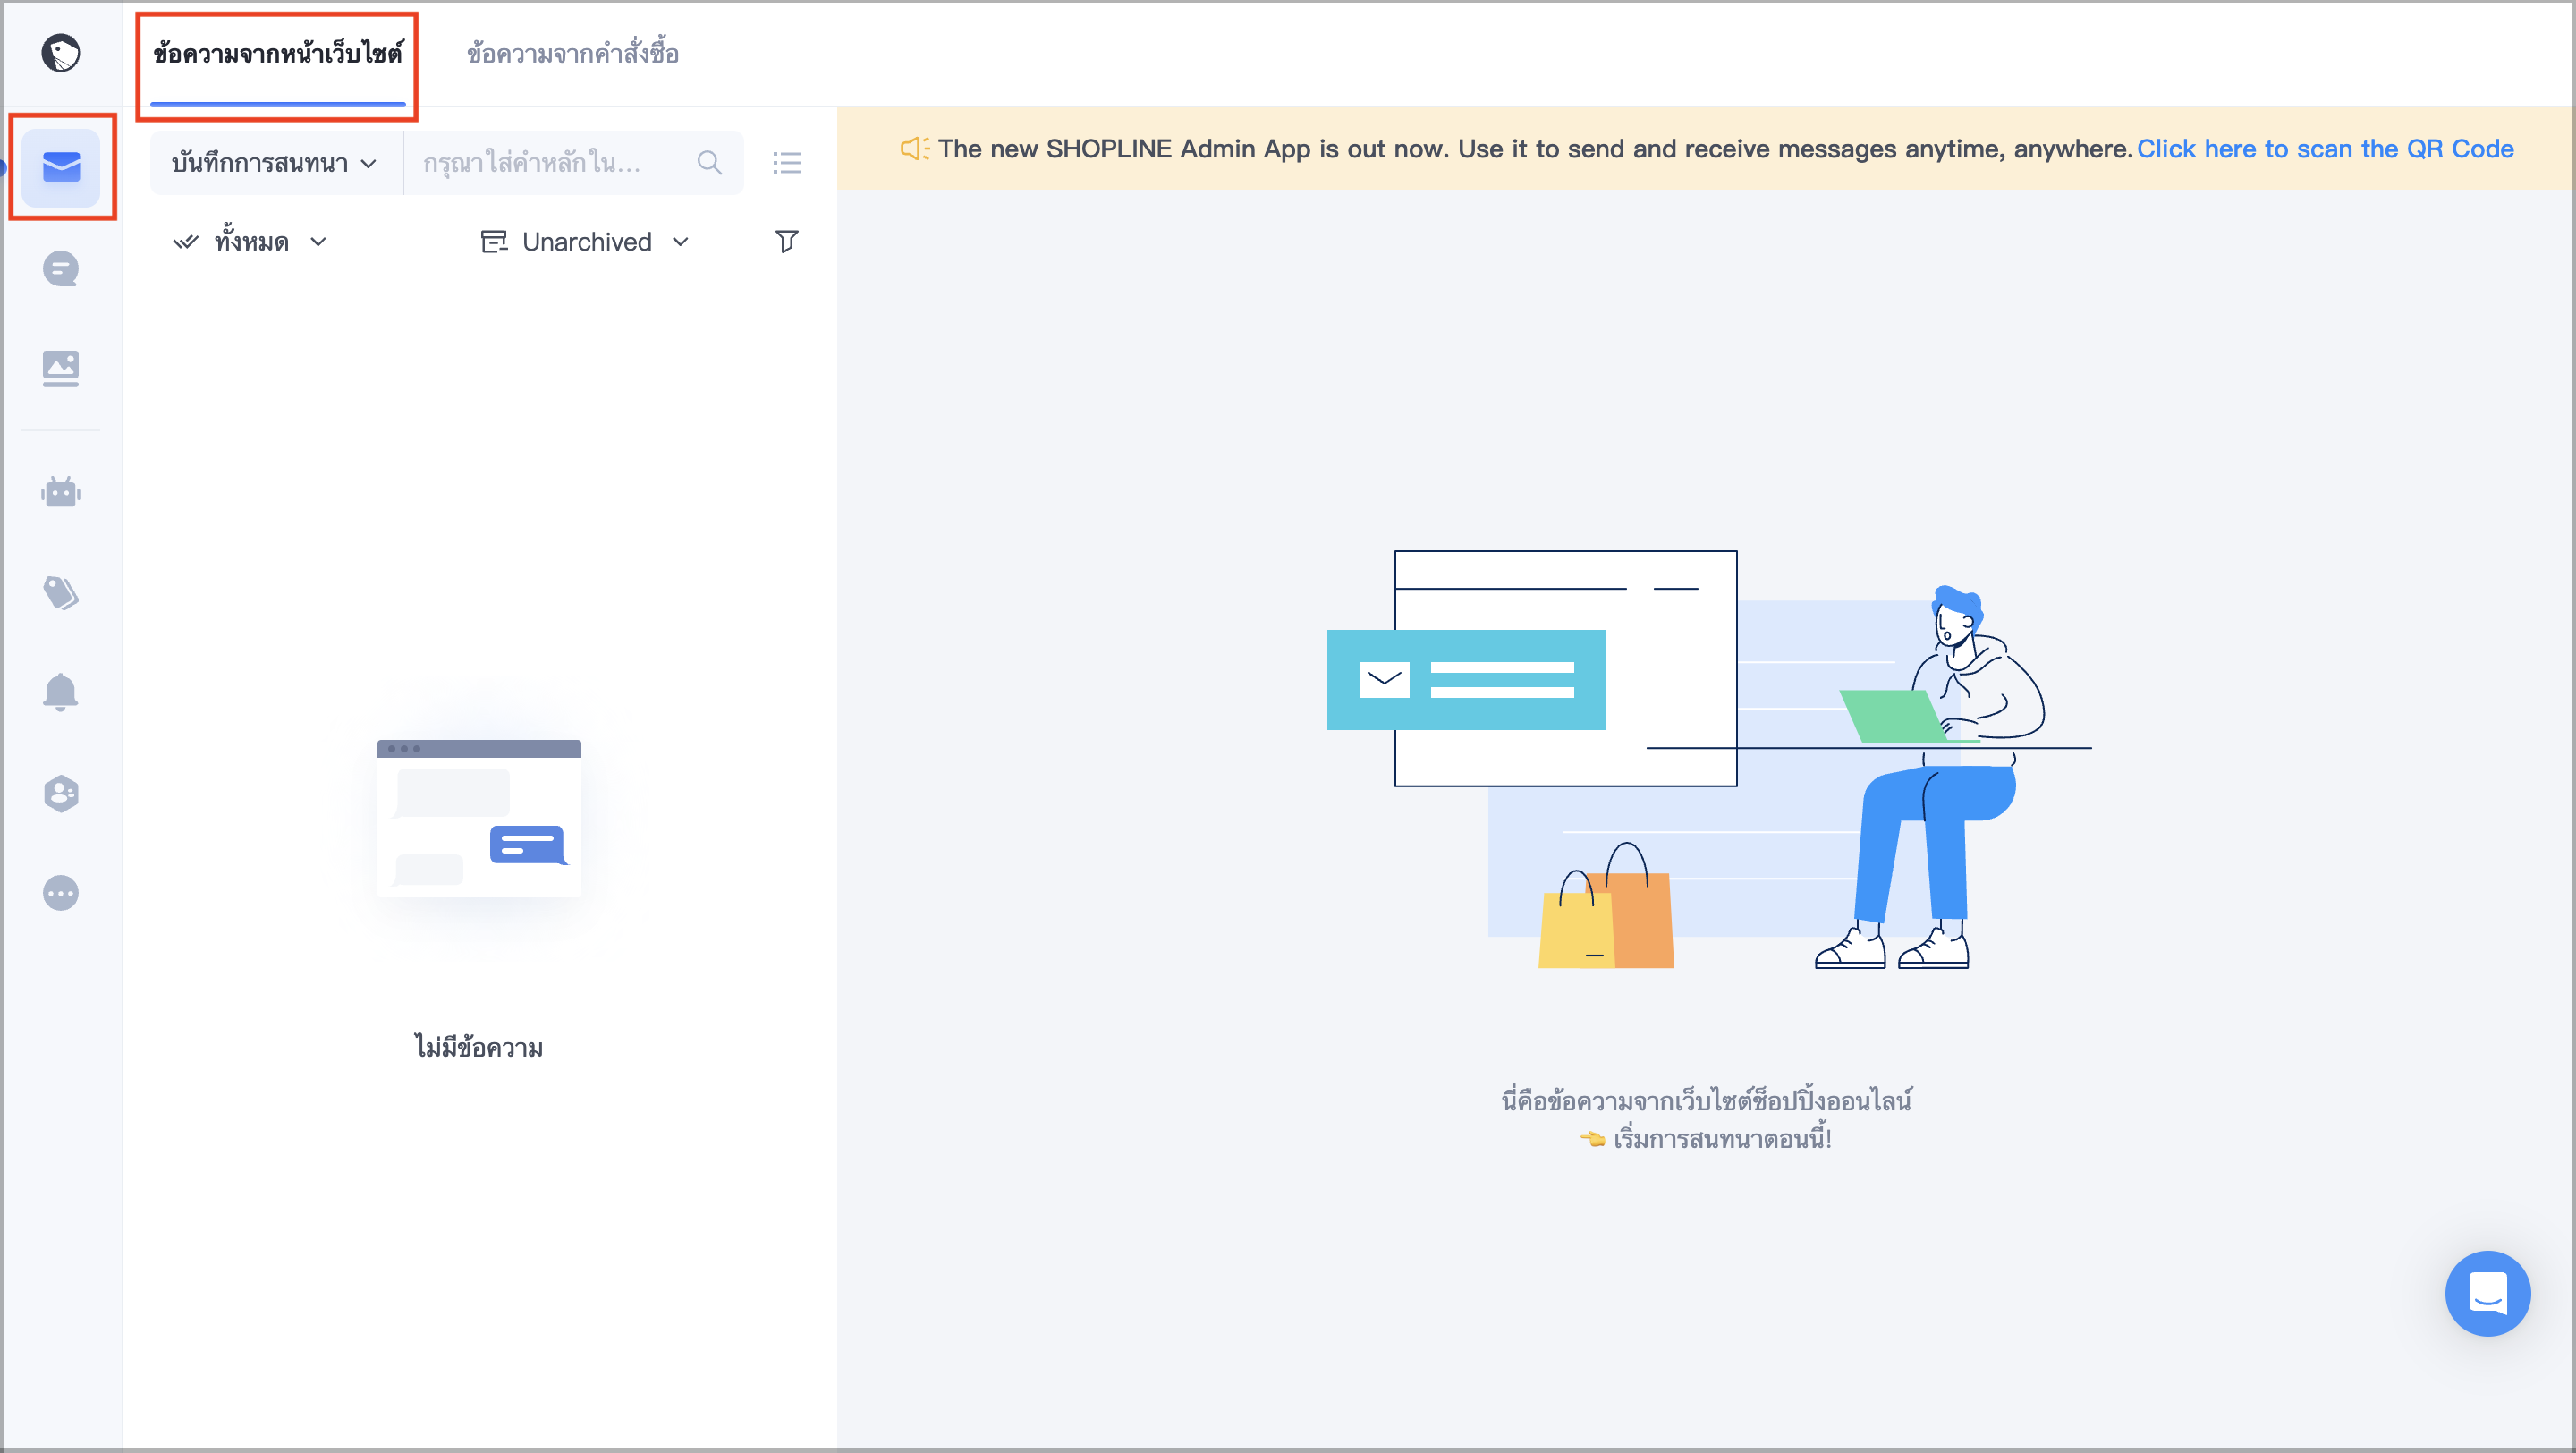Open the tags icon in sidebar
Screen dimensions: 2576x1453
point(61,593)
